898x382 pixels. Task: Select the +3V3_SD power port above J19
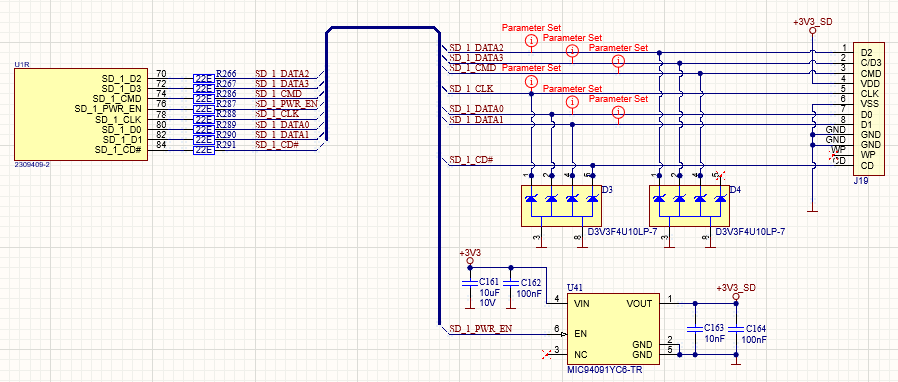click(x=813, y=26)
